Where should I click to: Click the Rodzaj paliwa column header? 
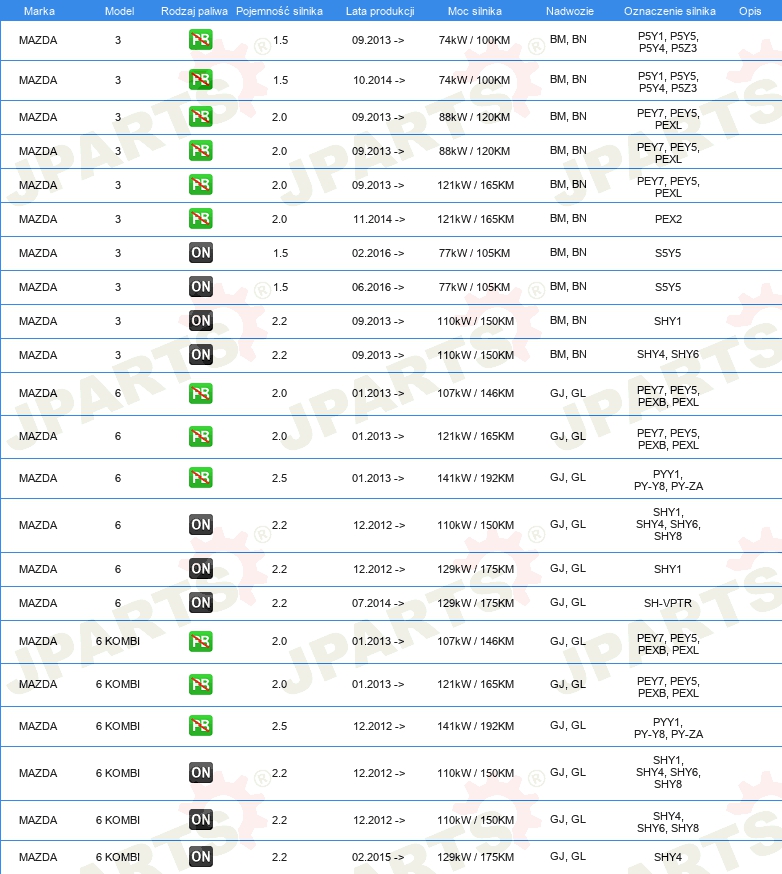pyautogui.click(x=194, y=11)
